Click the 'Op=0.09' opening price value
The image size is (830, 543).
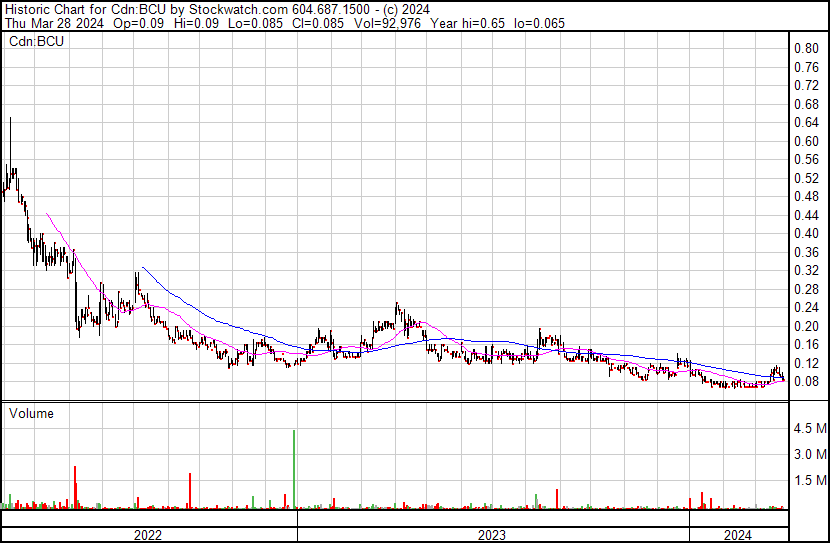coord(138,23)
